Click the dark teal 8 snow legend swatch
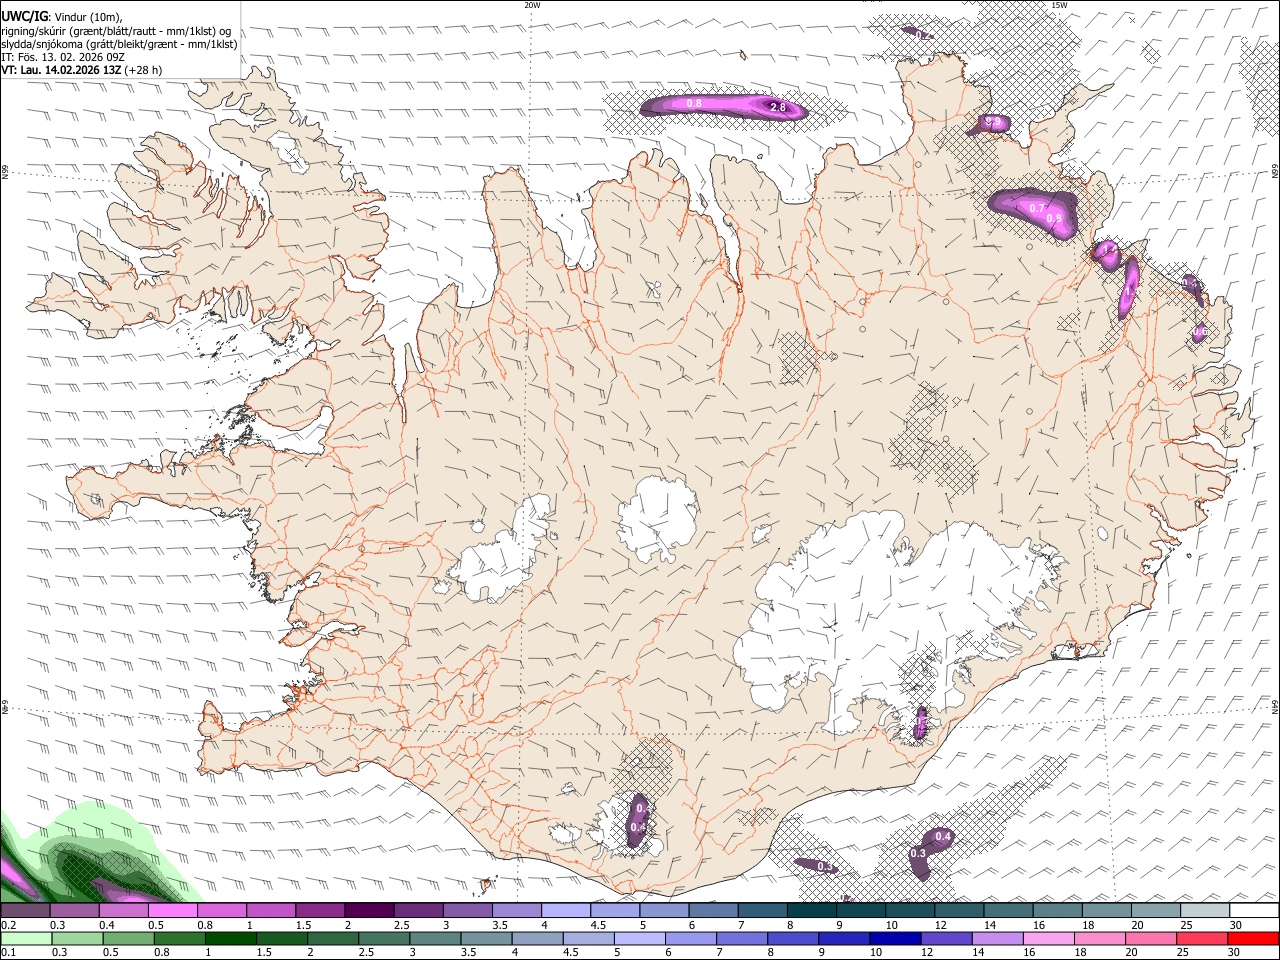The image size is (1280, 960). click(x=811, y=911)
